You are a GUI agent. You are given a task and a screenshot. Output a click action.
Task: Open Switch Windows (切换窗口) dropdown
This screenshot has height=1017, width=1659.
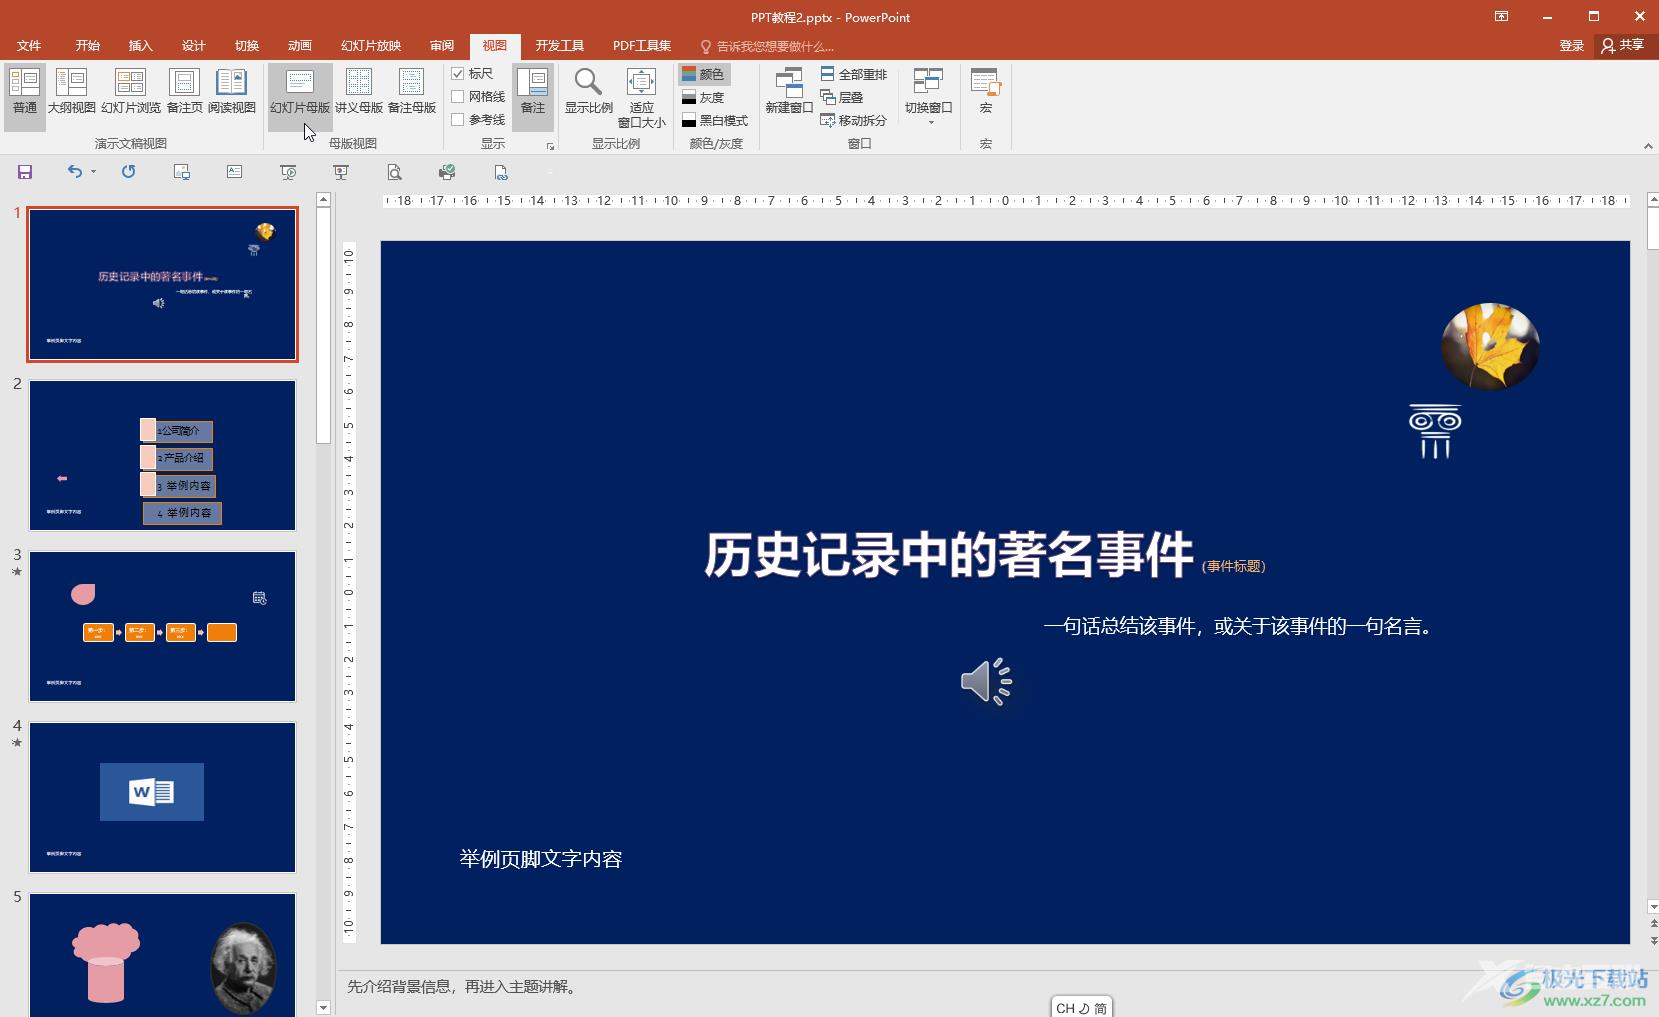coord(929,96)
